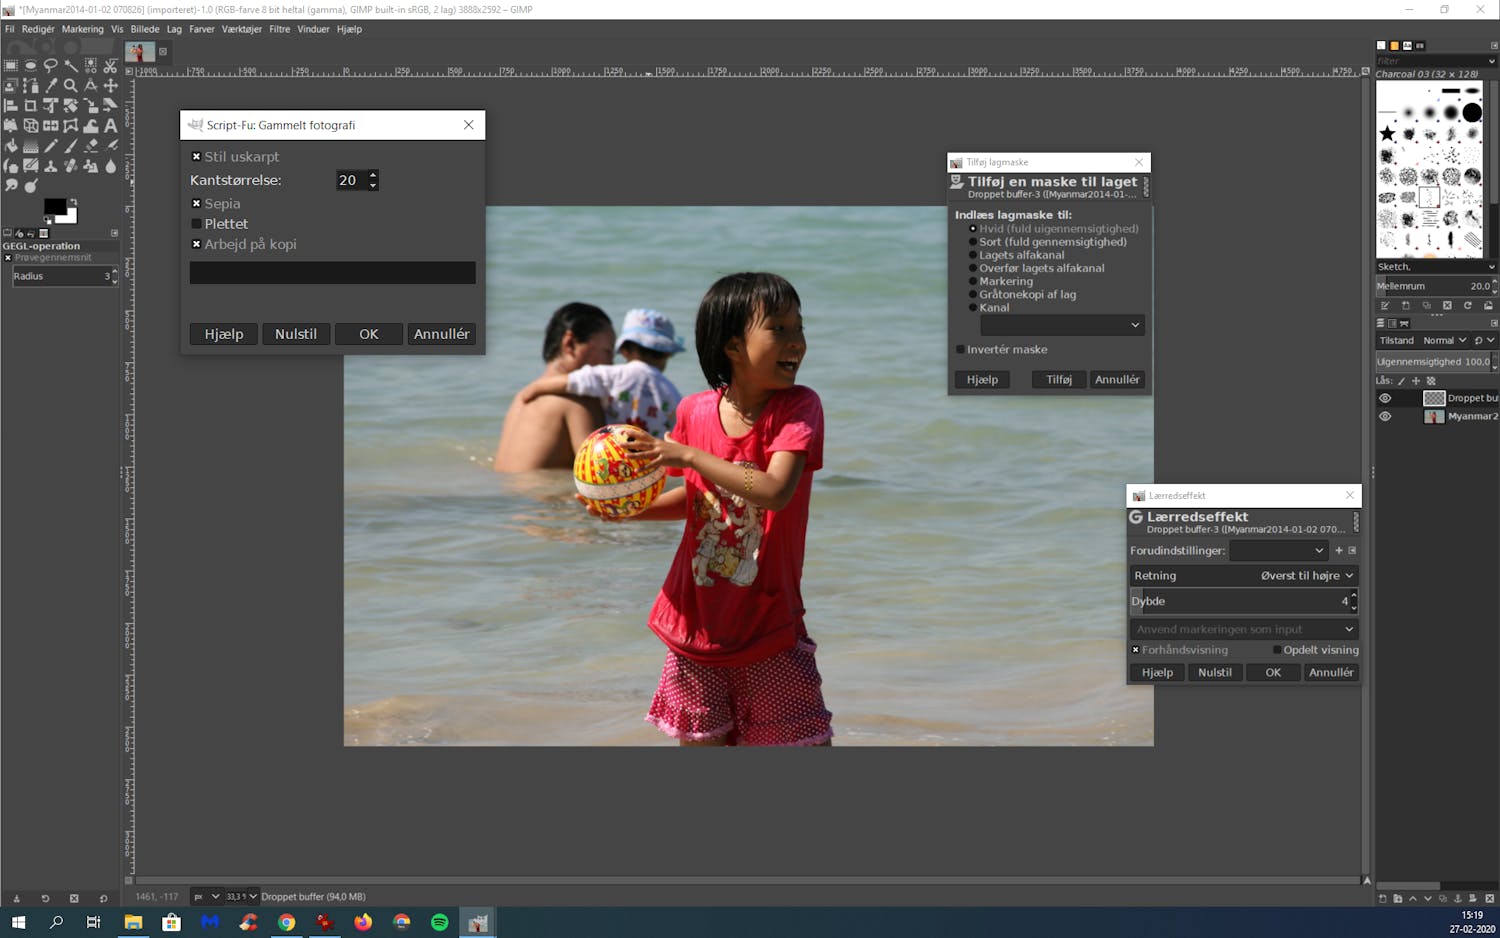
Task: Select the Paintbrush tool
Action: [71, 145]
